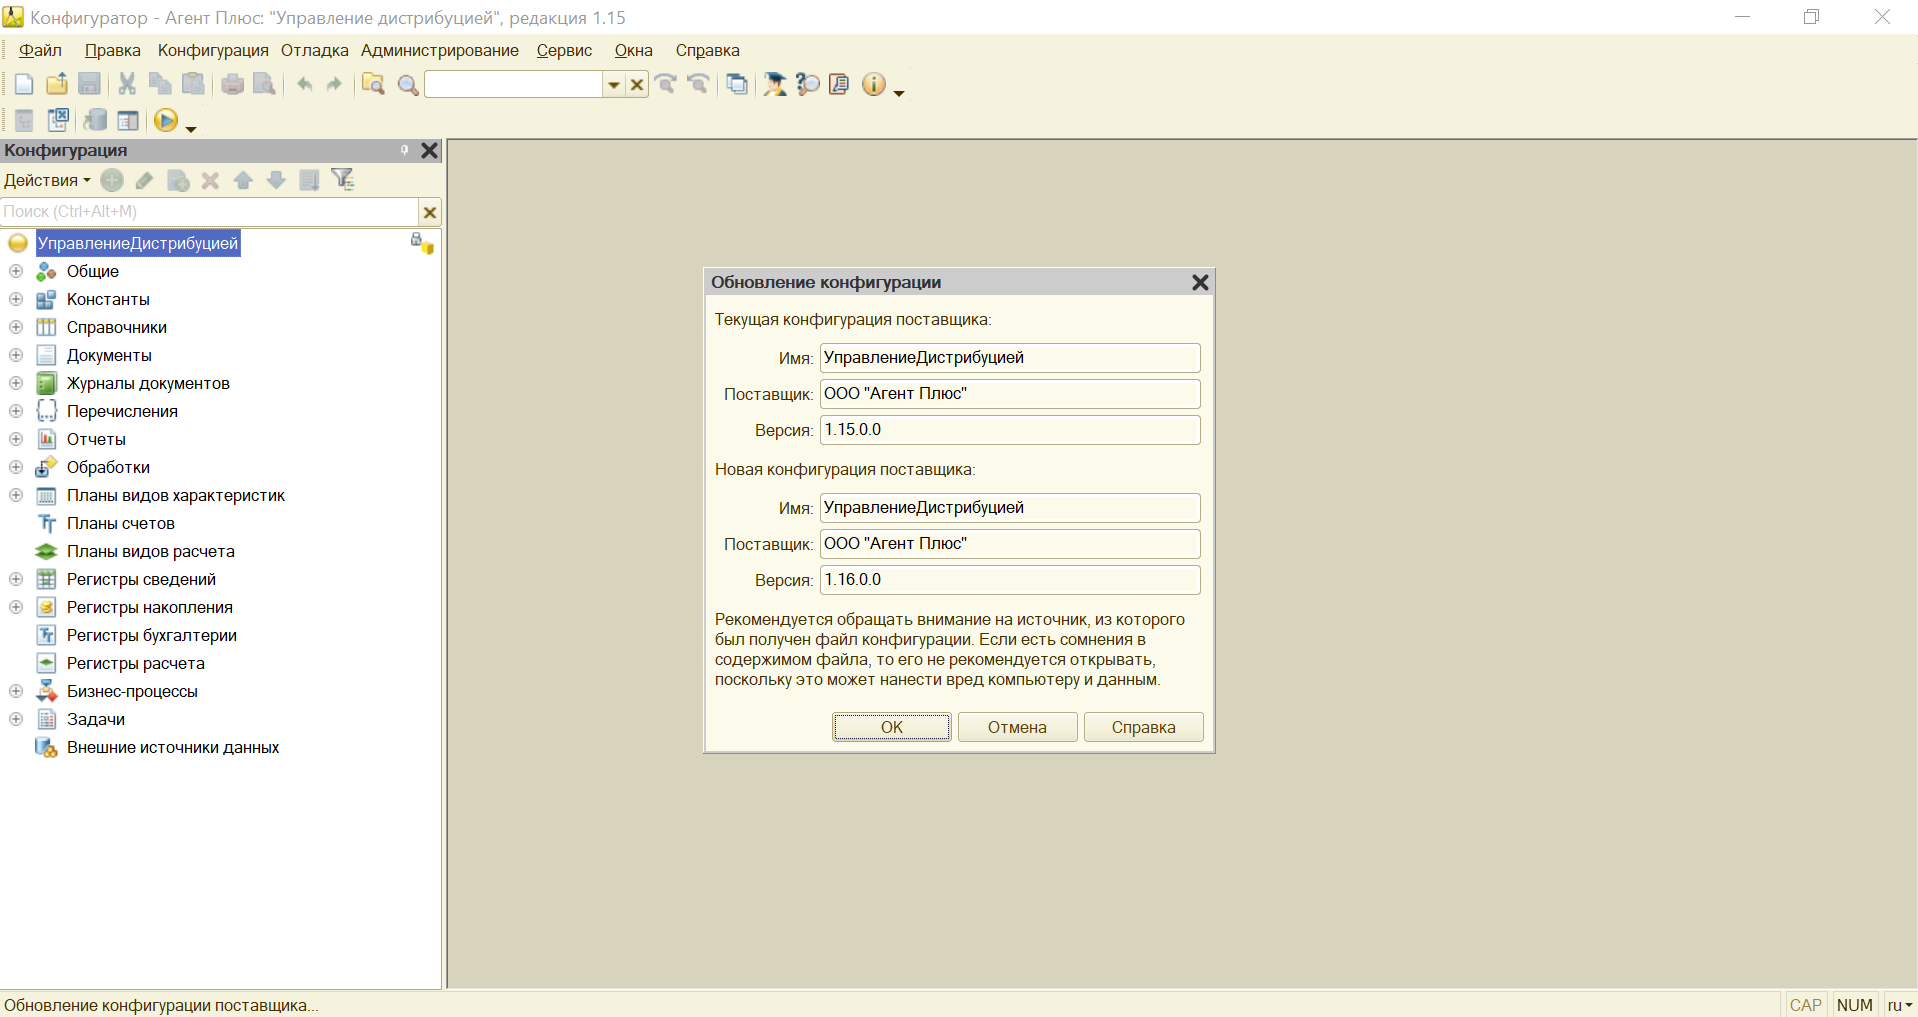Click the Move up arrow in Configuration panel
The height and width of the screenshot is (1017, 1918).
243,180
